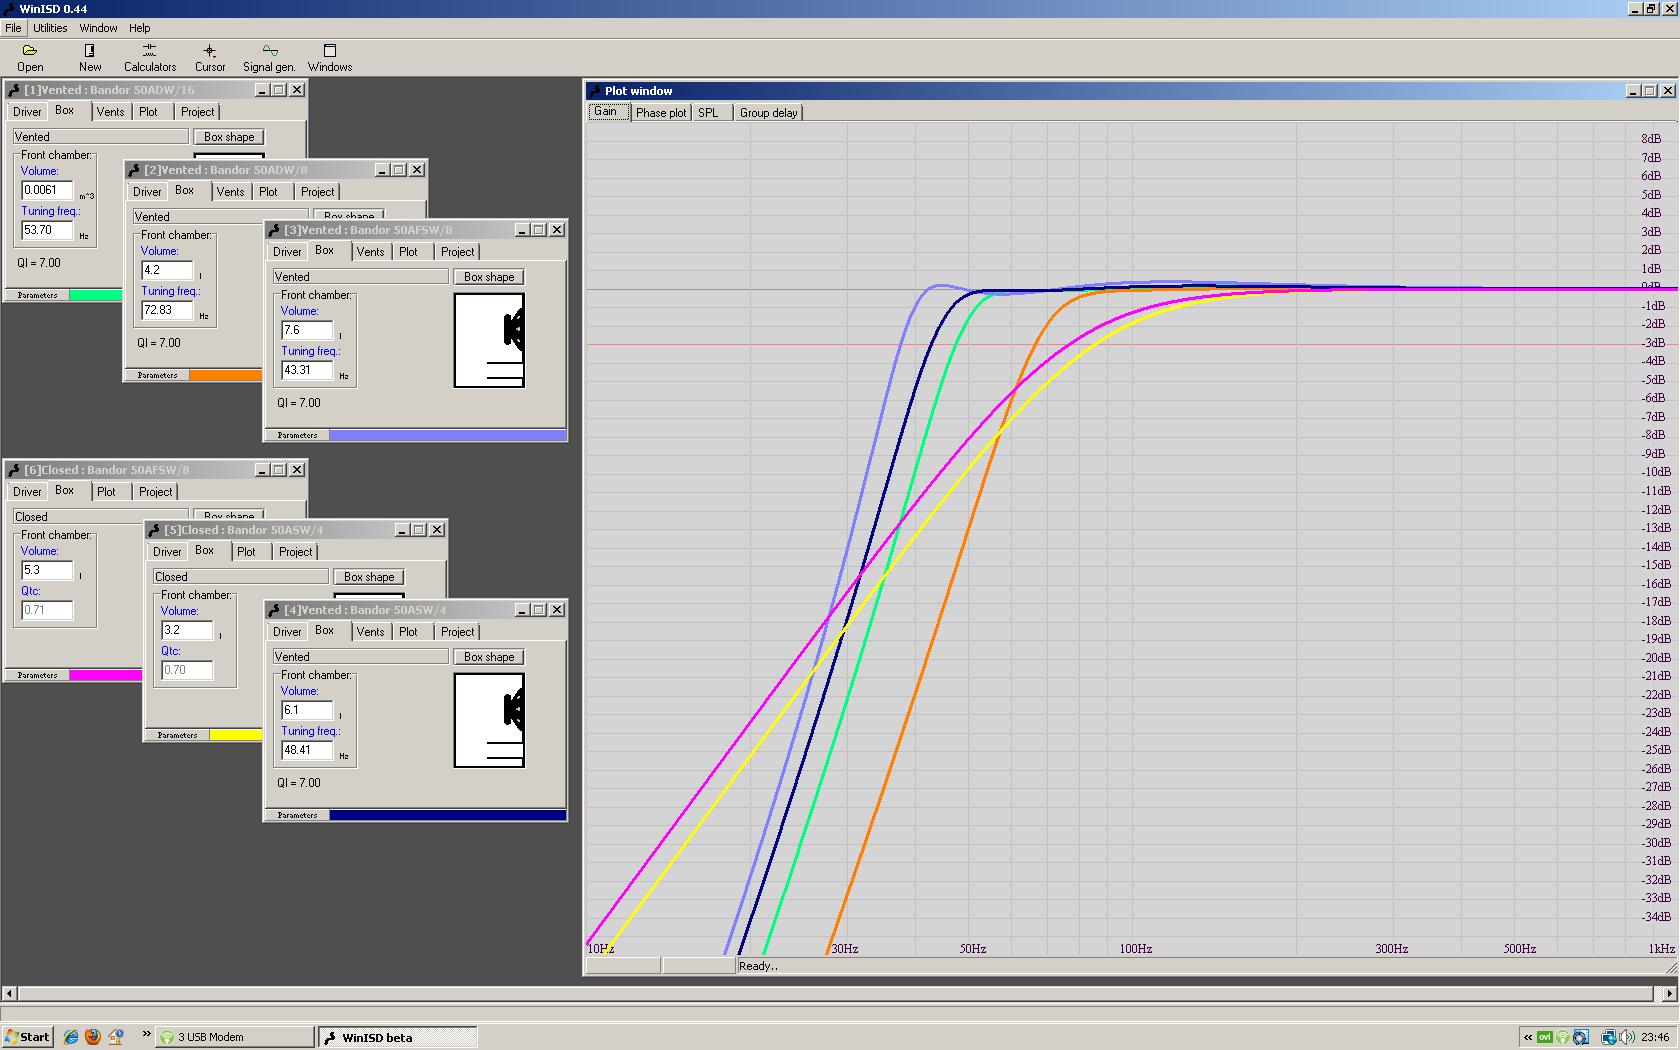Screen dimensions: 1680x1050
Task: Launch Internet Explorer from quick launch
Action: coord(70,1037)
